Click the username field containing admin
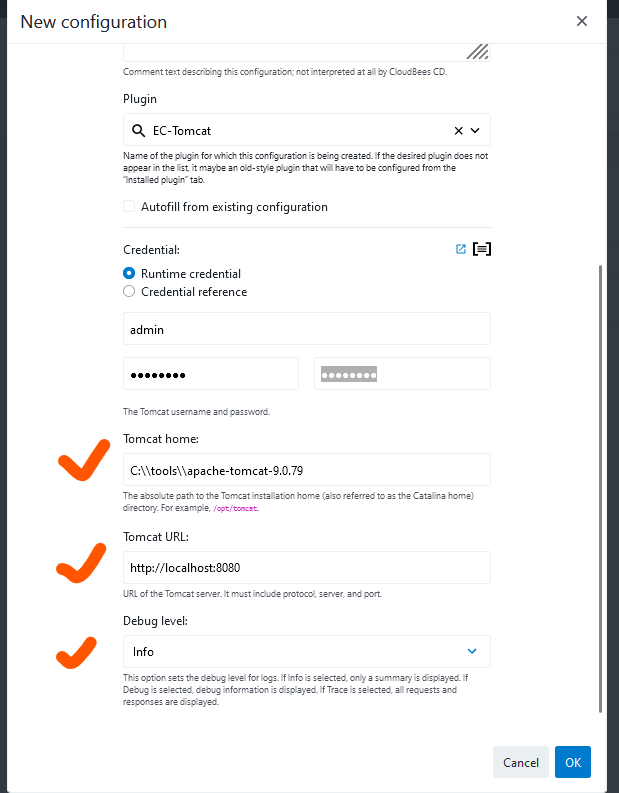Screen dimensions: 619x793 (306, 329)
